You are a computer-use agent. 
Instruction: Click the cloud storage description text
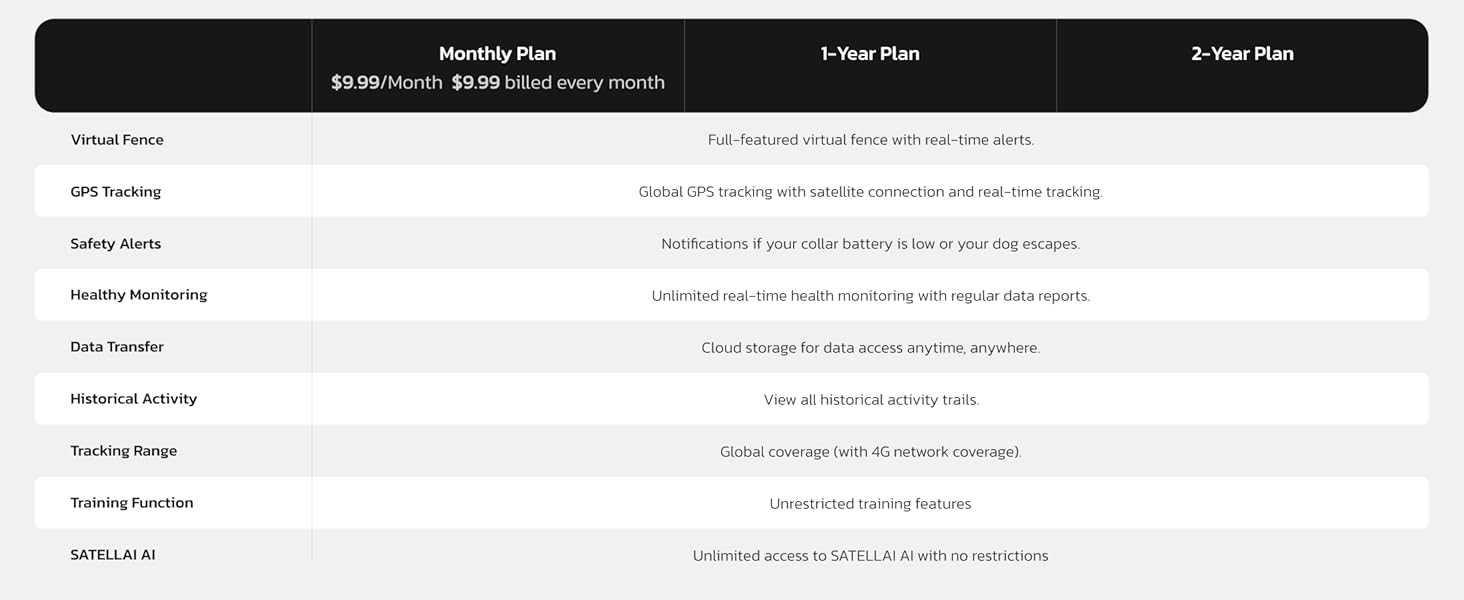[x=870, y=348]
